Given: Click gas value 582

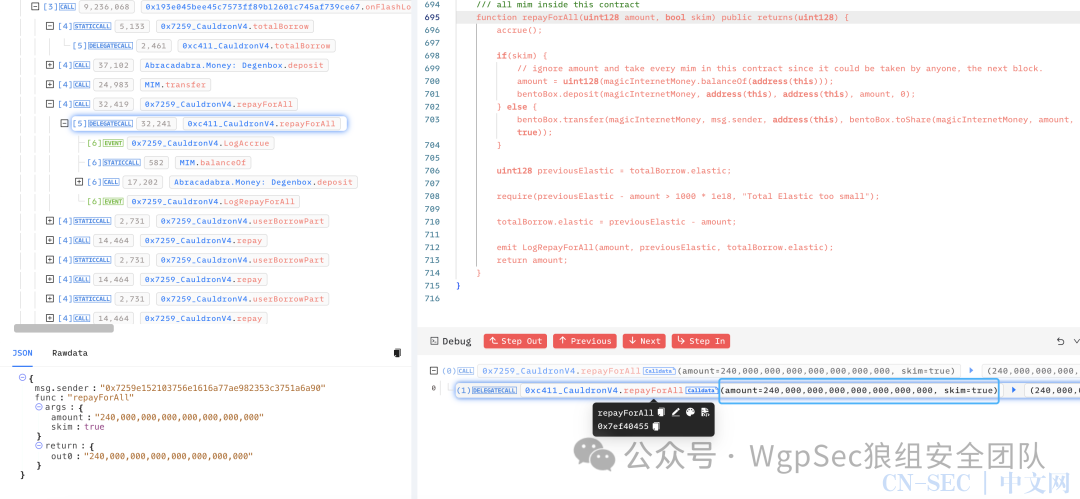Looking at the screenshot, I should click(157, 163).
